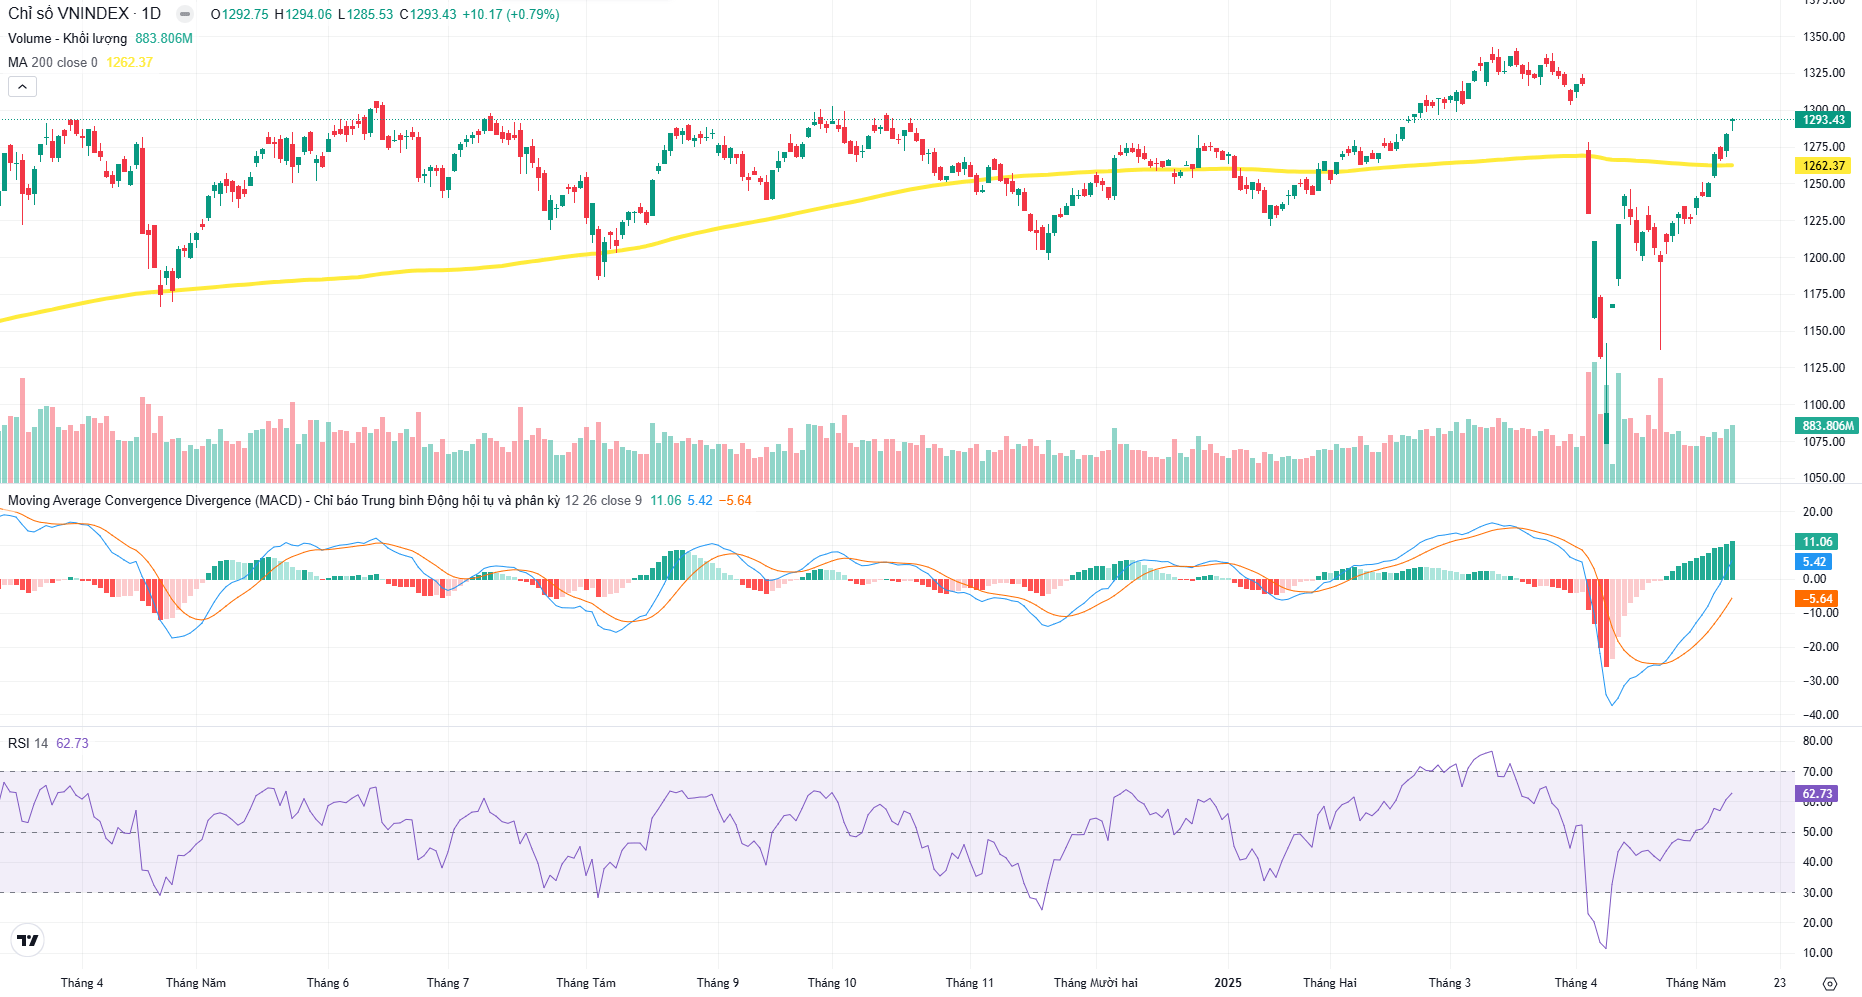This screenshot has width=1862, height=997.
Task: Click the 62.73 value in the RSI legend
Action: (72, 743)
